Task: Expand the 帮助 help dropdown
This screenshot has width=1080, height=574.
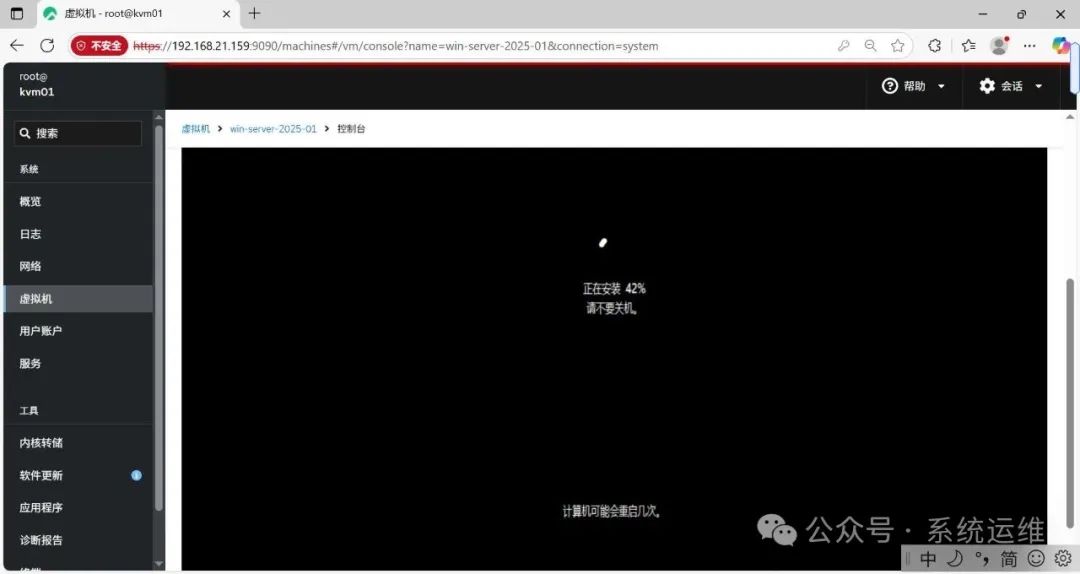Action: point(914,86)
